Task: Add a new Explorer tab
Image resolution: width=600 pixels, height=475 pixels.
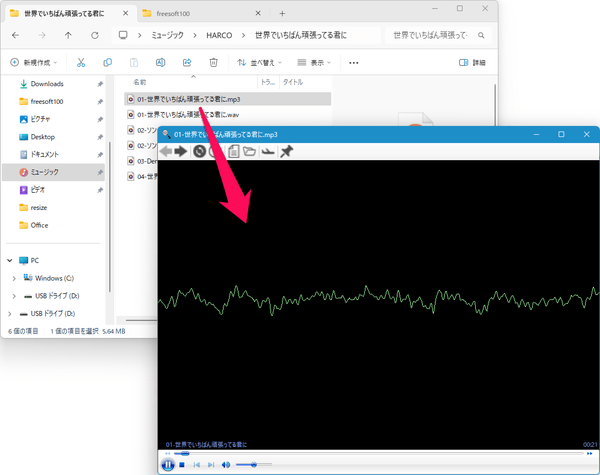Action: pos(282,14)
